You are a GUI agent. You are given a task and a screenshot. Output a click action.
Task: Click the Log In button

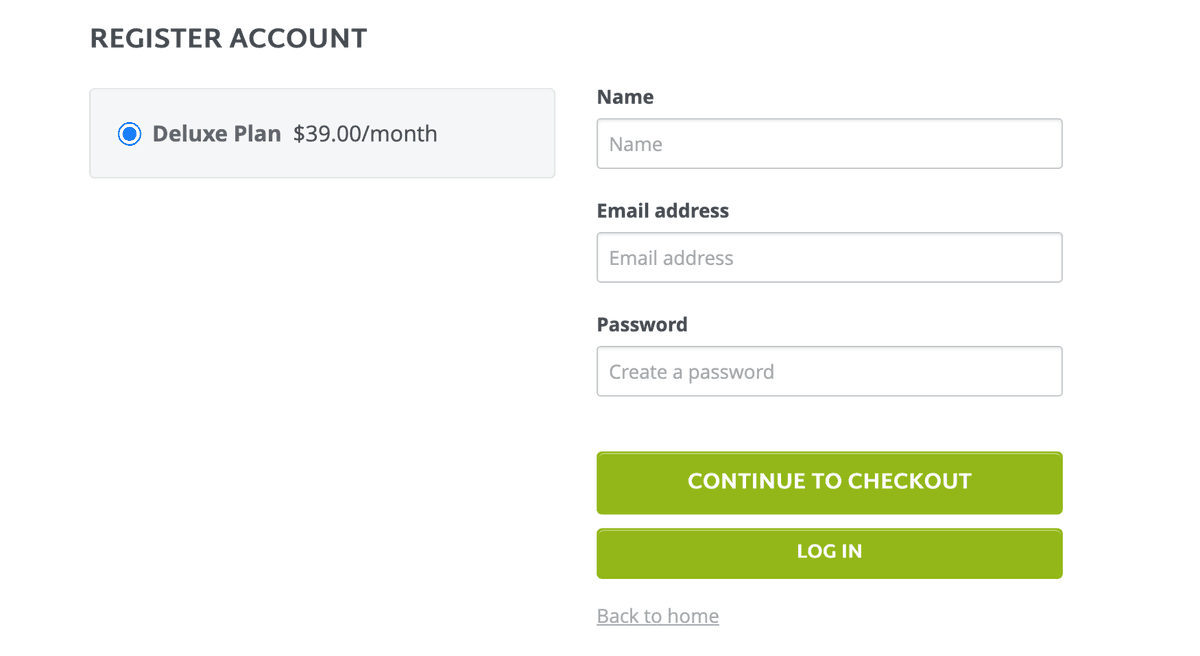pyautogui.click(x=829, y=552)
